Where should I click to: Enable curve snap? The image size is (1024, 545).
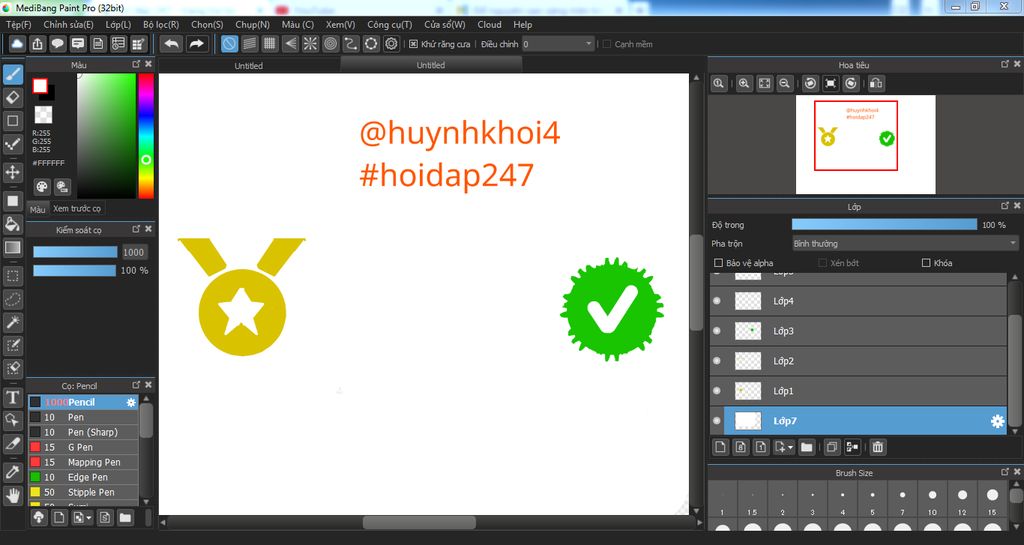tap(351, 44)
